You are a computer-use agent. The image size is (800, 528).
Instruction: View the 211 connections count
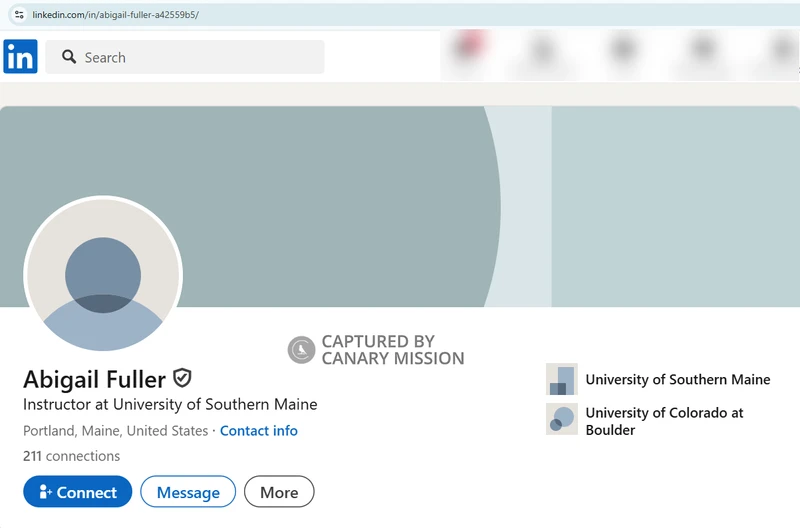(x=71, y=456)
